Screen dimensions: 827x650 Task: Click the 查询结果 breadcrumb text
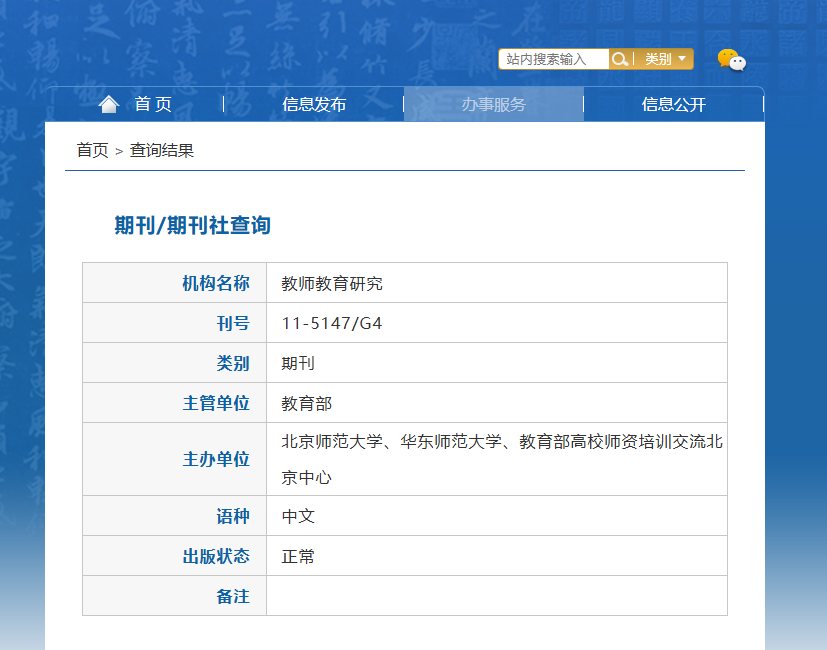click(162, 150)
